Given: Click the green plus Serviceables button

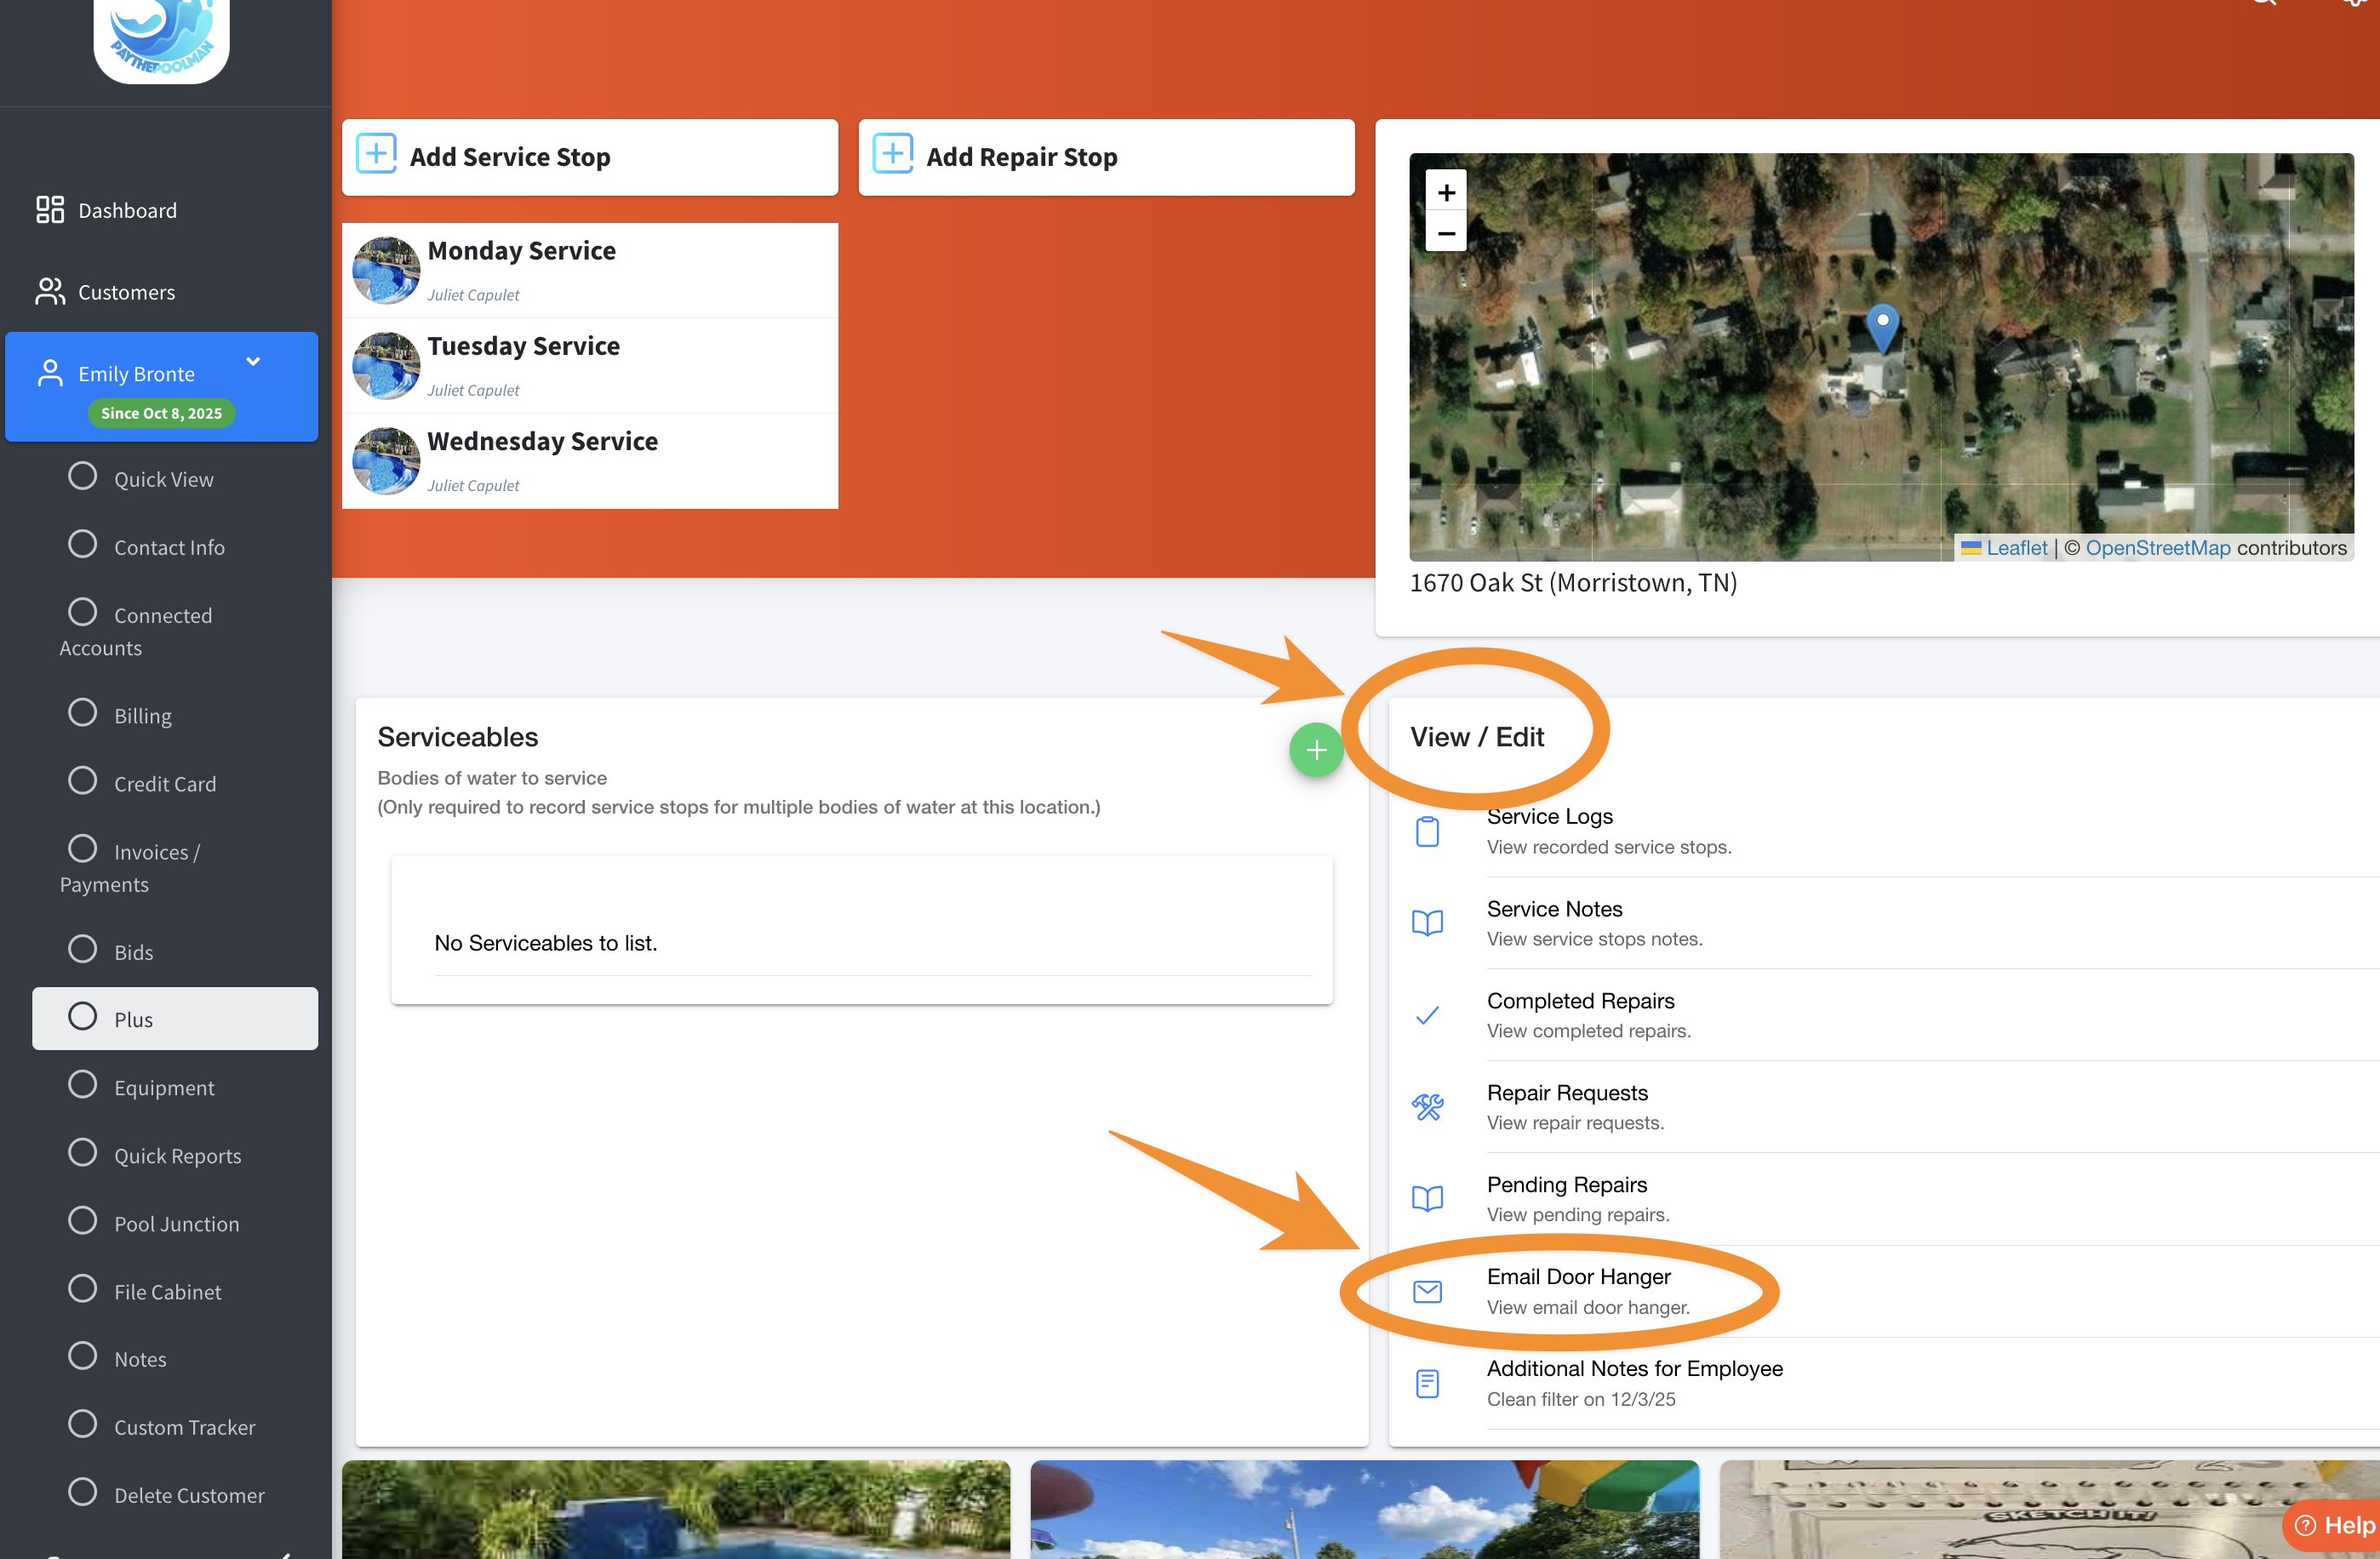Looking at the screenshot, I should (1316, 750).
